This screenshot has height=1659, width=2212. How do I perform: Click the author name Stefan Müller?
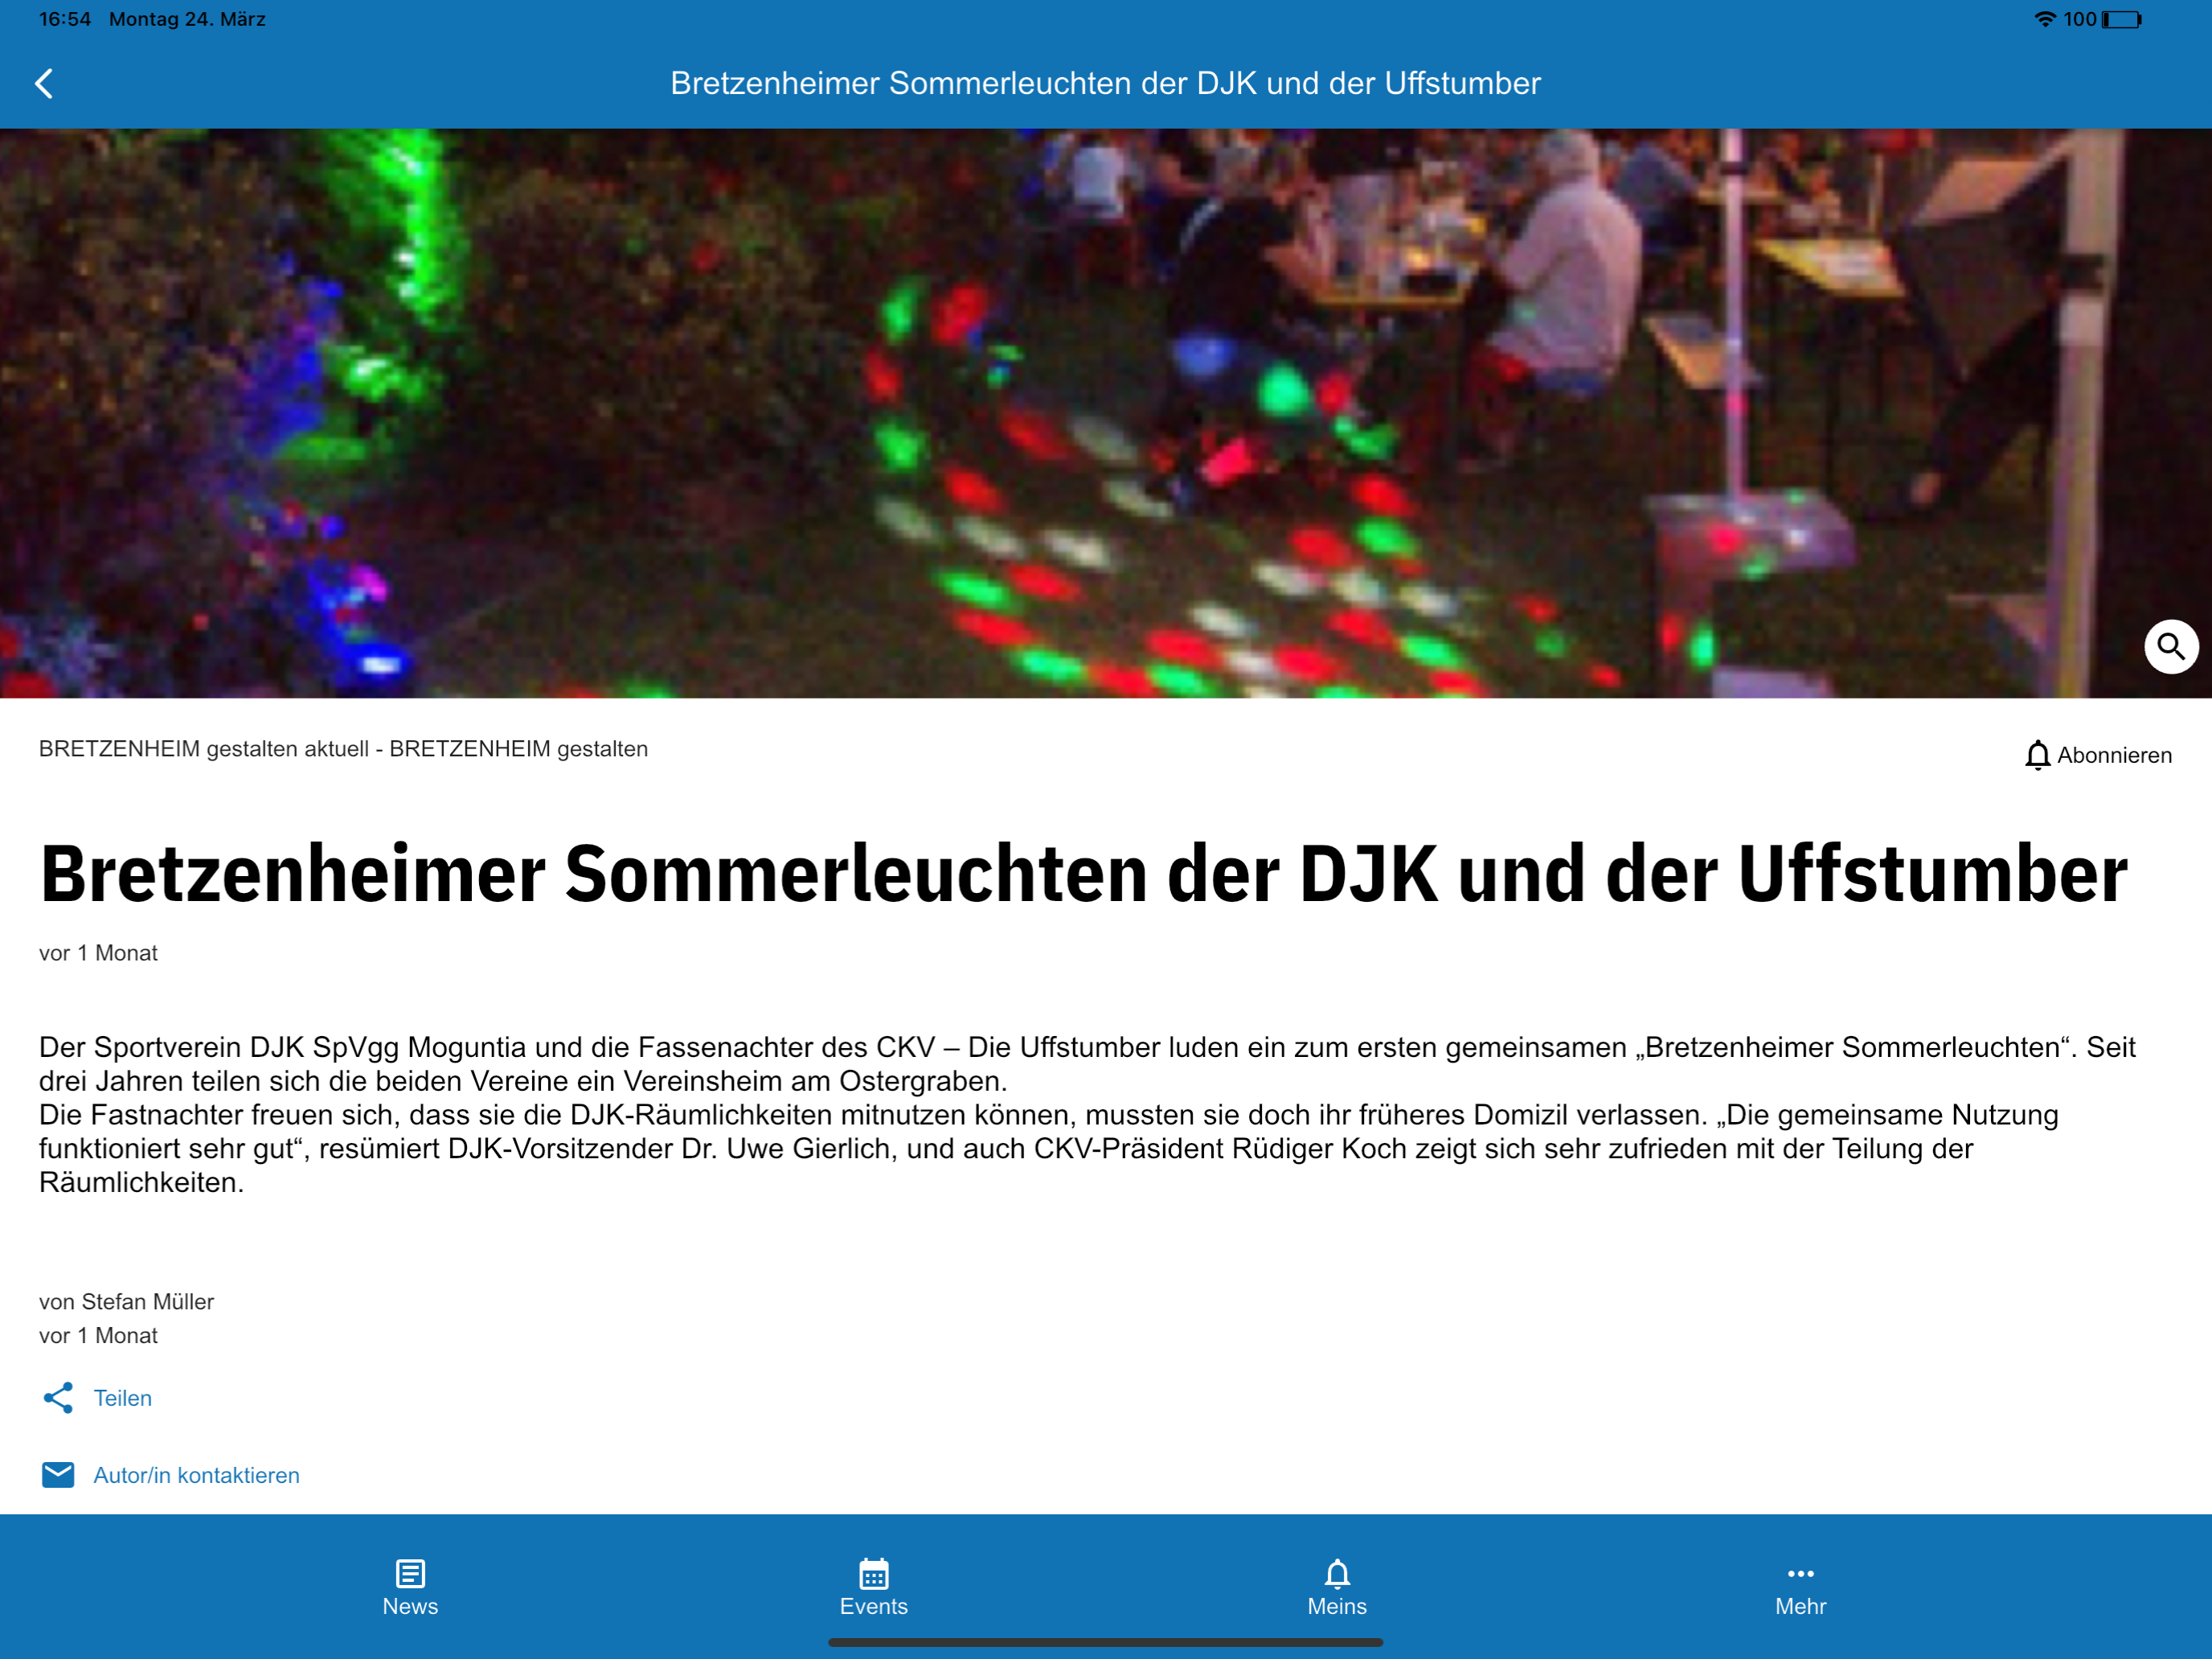147,1302
